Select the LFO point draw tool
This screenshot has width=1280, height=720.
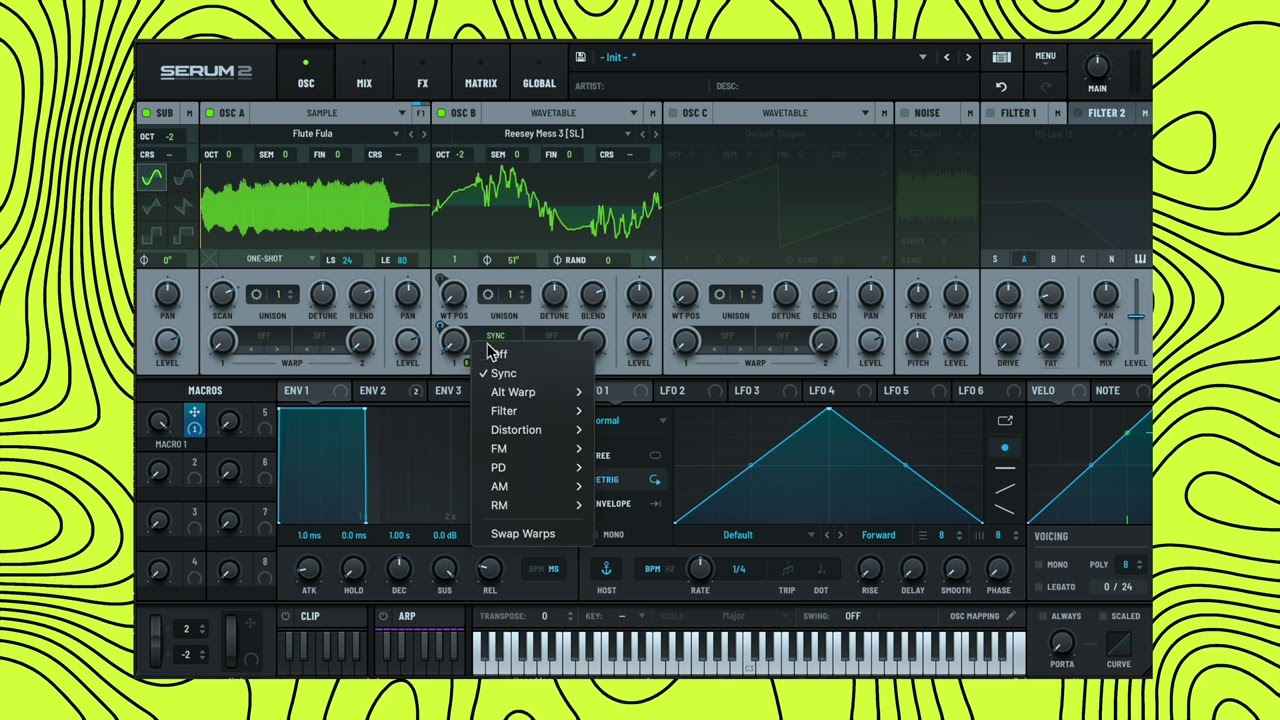1005,447
